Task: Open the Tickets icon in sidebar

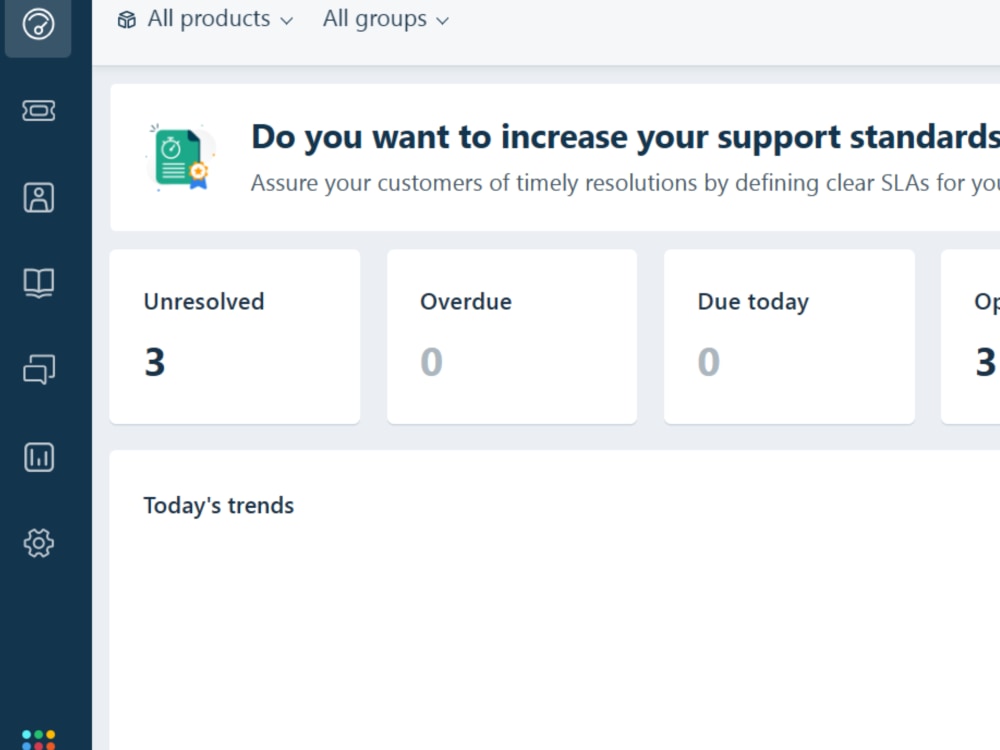Action: 38,111
